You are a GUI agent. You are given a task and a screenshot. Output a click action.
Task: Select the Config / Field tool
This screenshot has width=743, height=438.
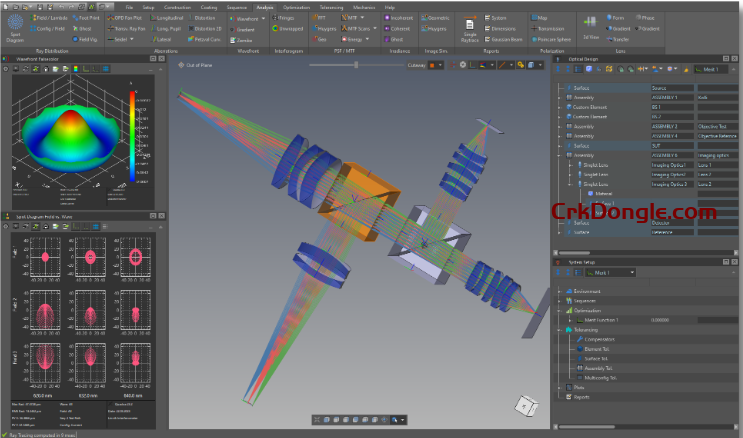48,29
